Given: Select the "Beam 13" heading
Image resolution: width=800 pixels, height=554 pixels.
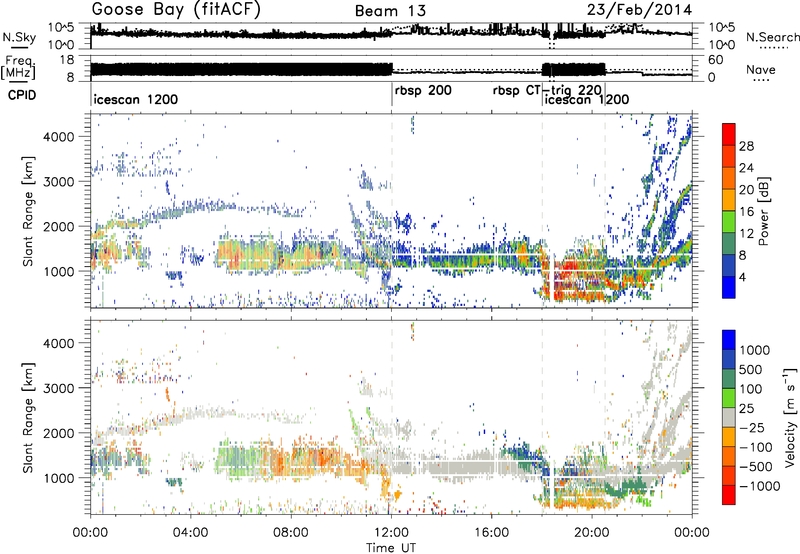Looking at the screenshot, I should click(x=390, y=11).
